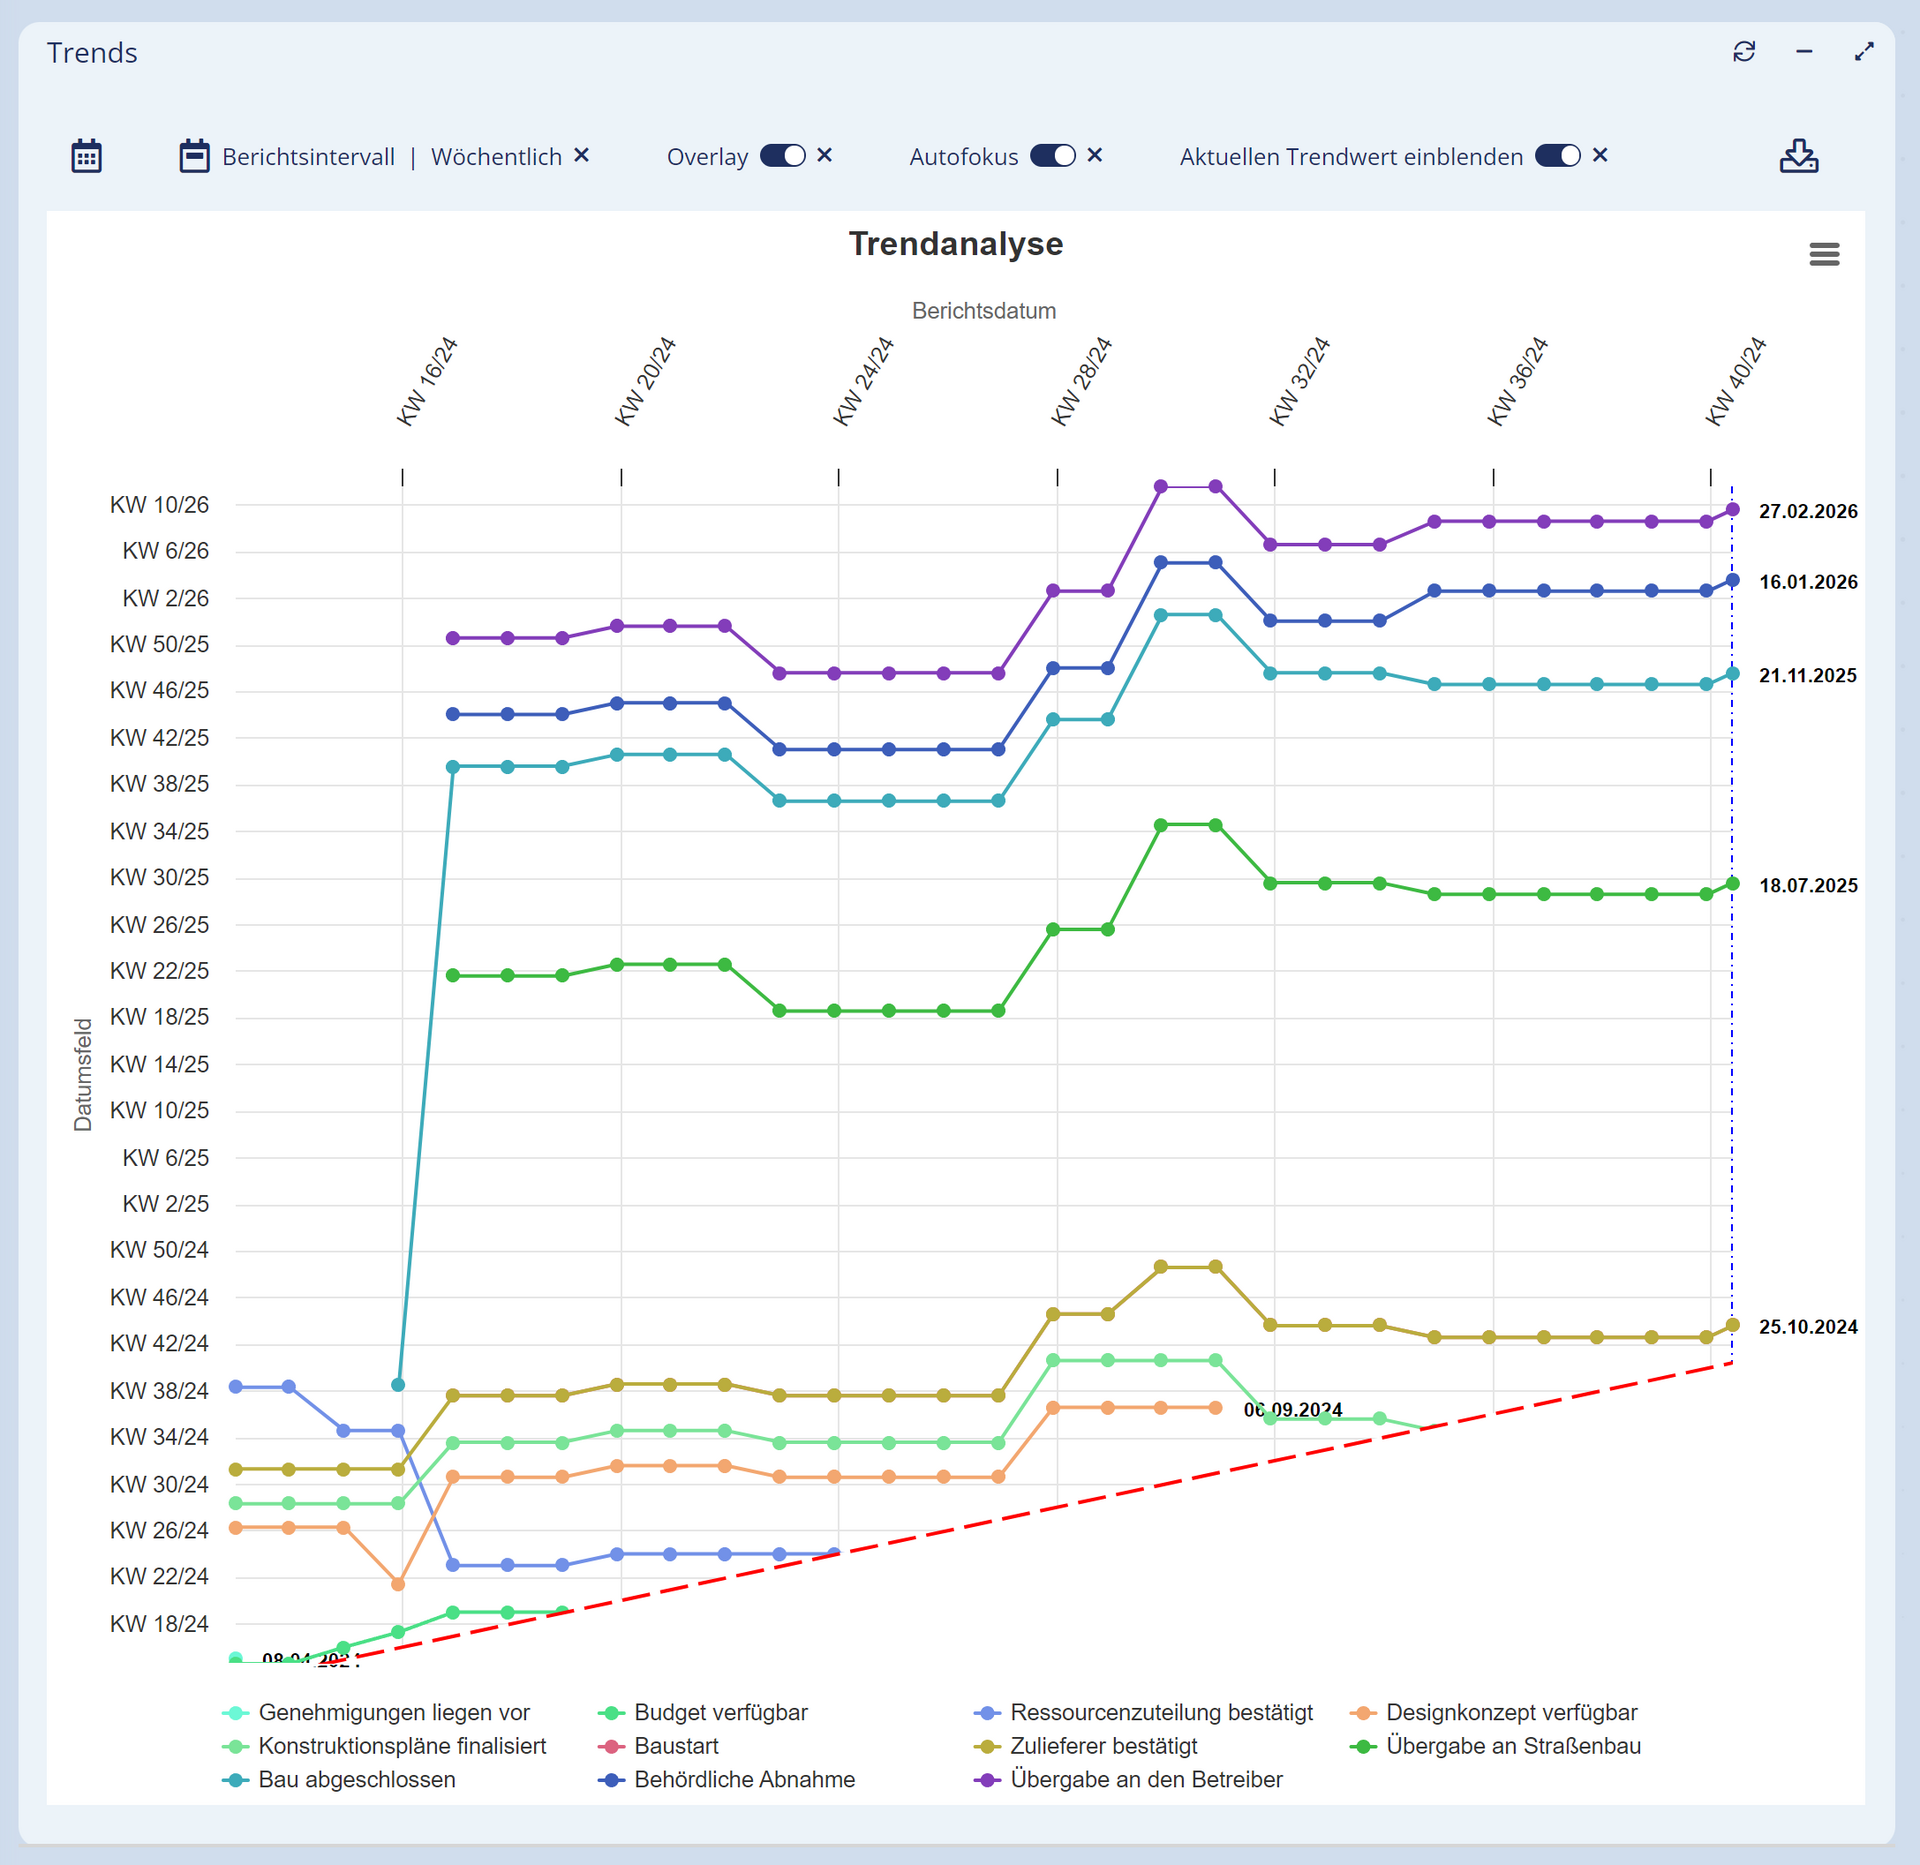Open the chart hamburger context menu
The height and width of the screenshot is (1865, 1920).
point(1823,254)
